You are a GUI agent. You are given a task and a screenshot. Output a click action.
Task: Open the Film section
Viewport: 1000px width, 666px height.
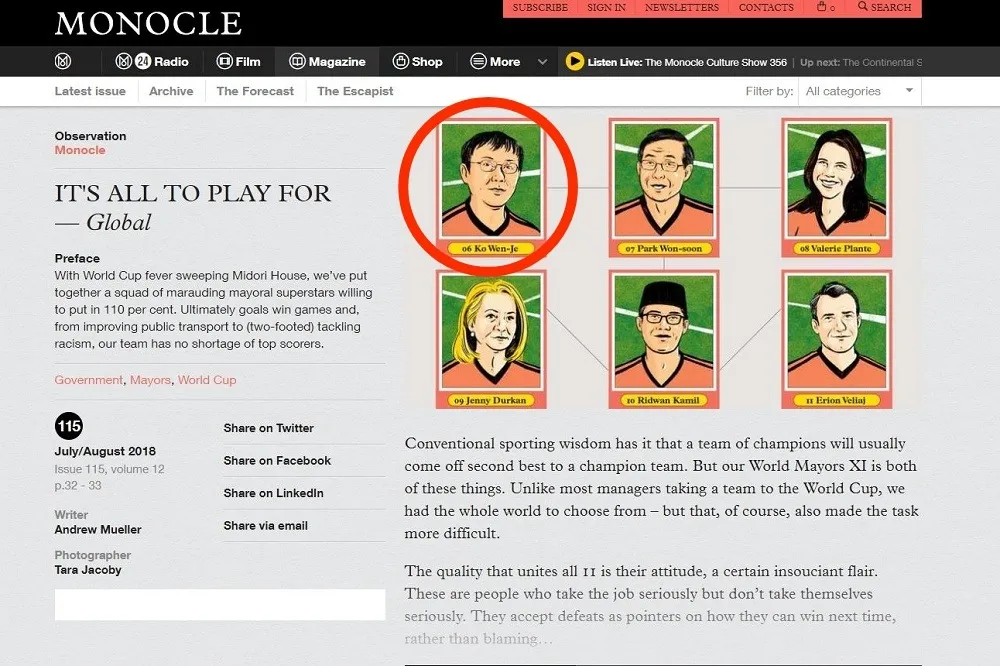point(239,61)
